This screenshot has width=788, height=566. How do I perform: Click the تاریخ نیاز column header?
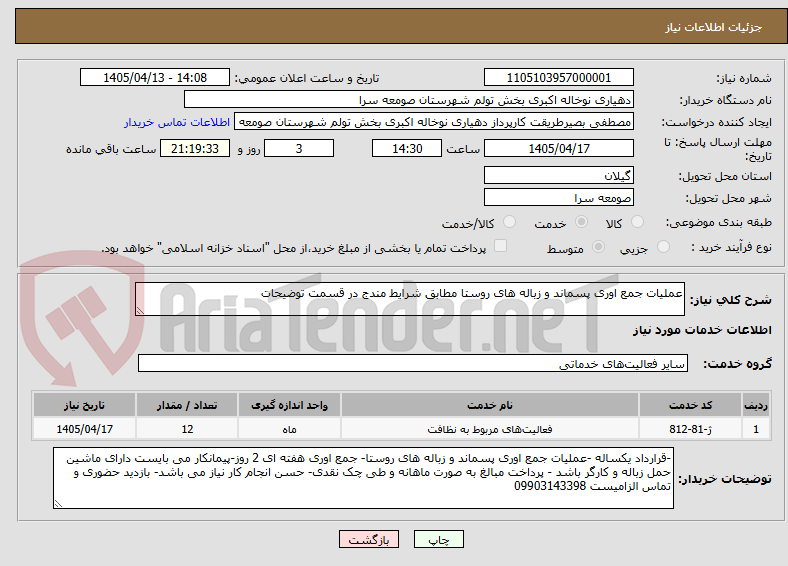tap(84, 405)
